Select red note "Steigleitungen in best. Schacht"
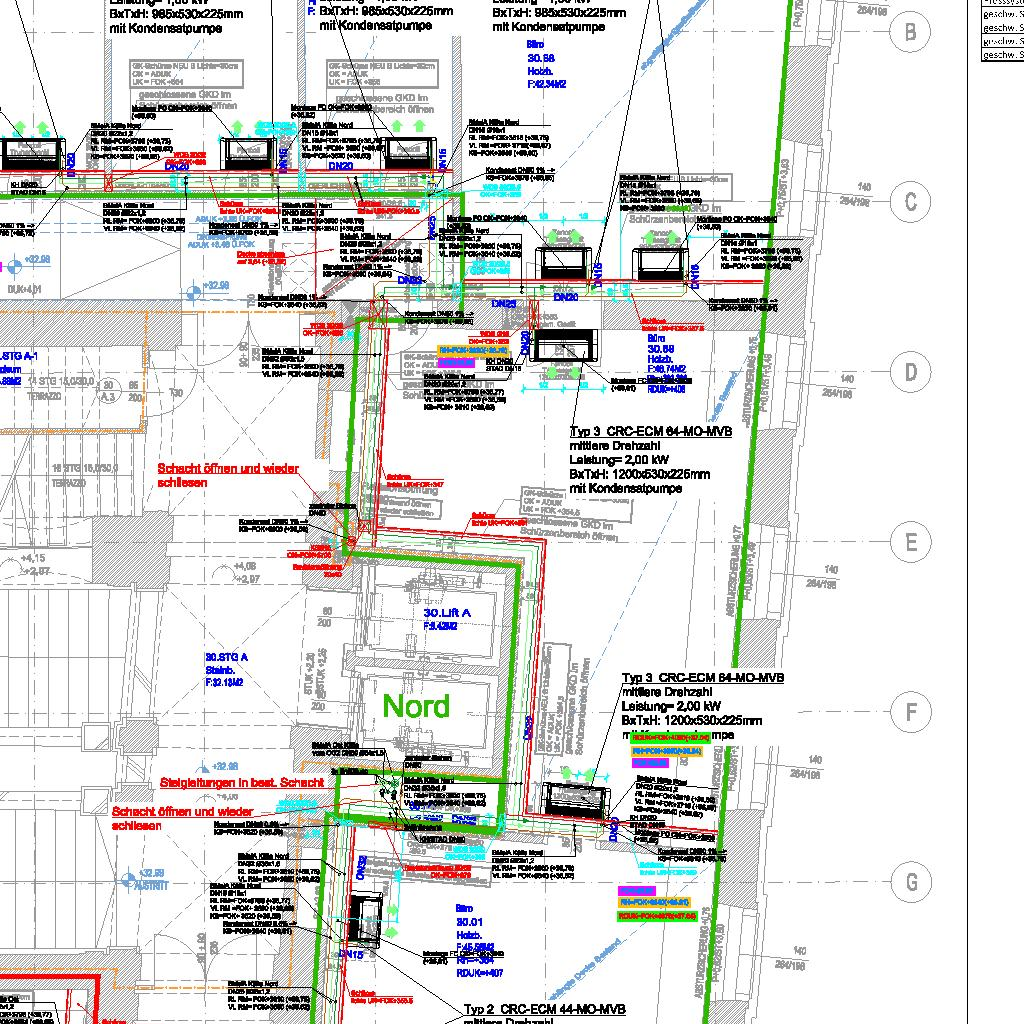The height and width of the screenshot is (1024, 1024). coord(242,782)
